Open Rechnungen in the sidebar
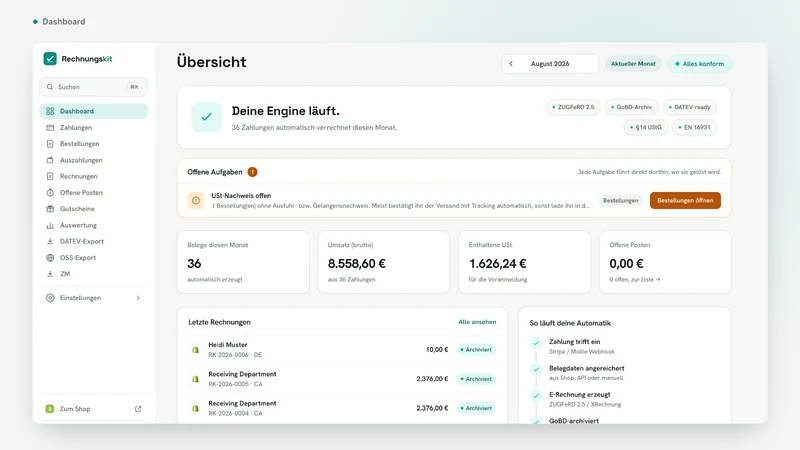Viewport: 800px width, 450px height. tap(93, 177)
